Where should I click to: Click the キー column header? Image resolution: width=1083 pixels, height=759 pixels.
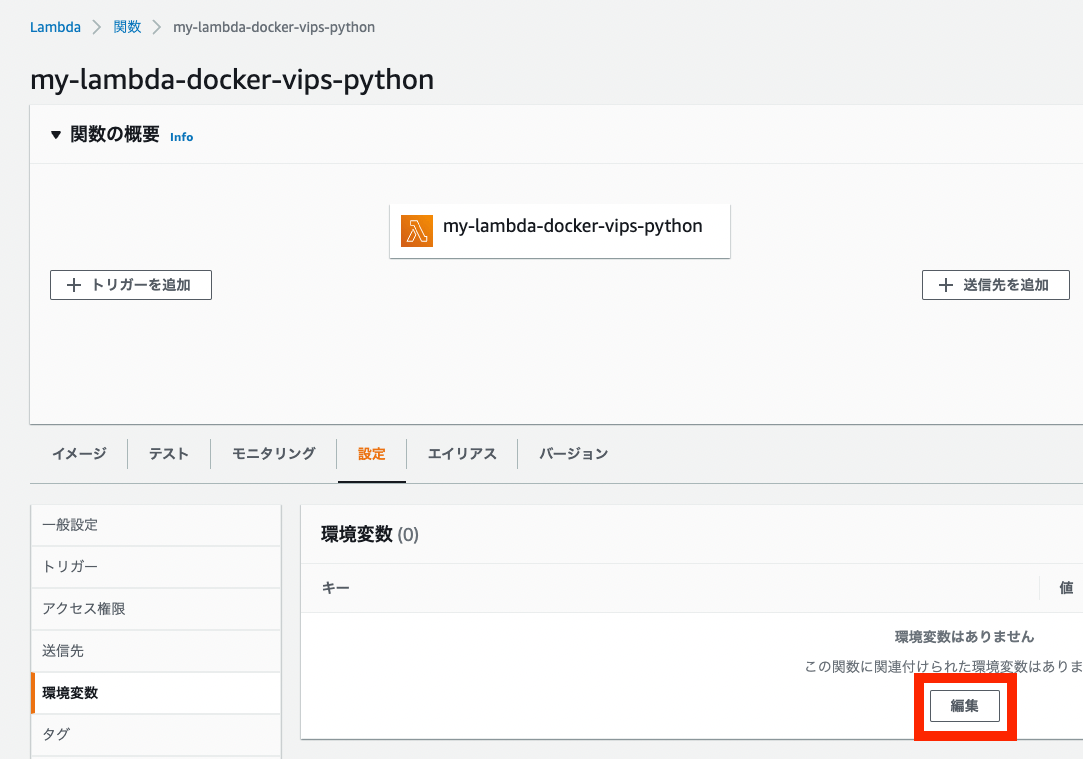click(x=336, y=588)
